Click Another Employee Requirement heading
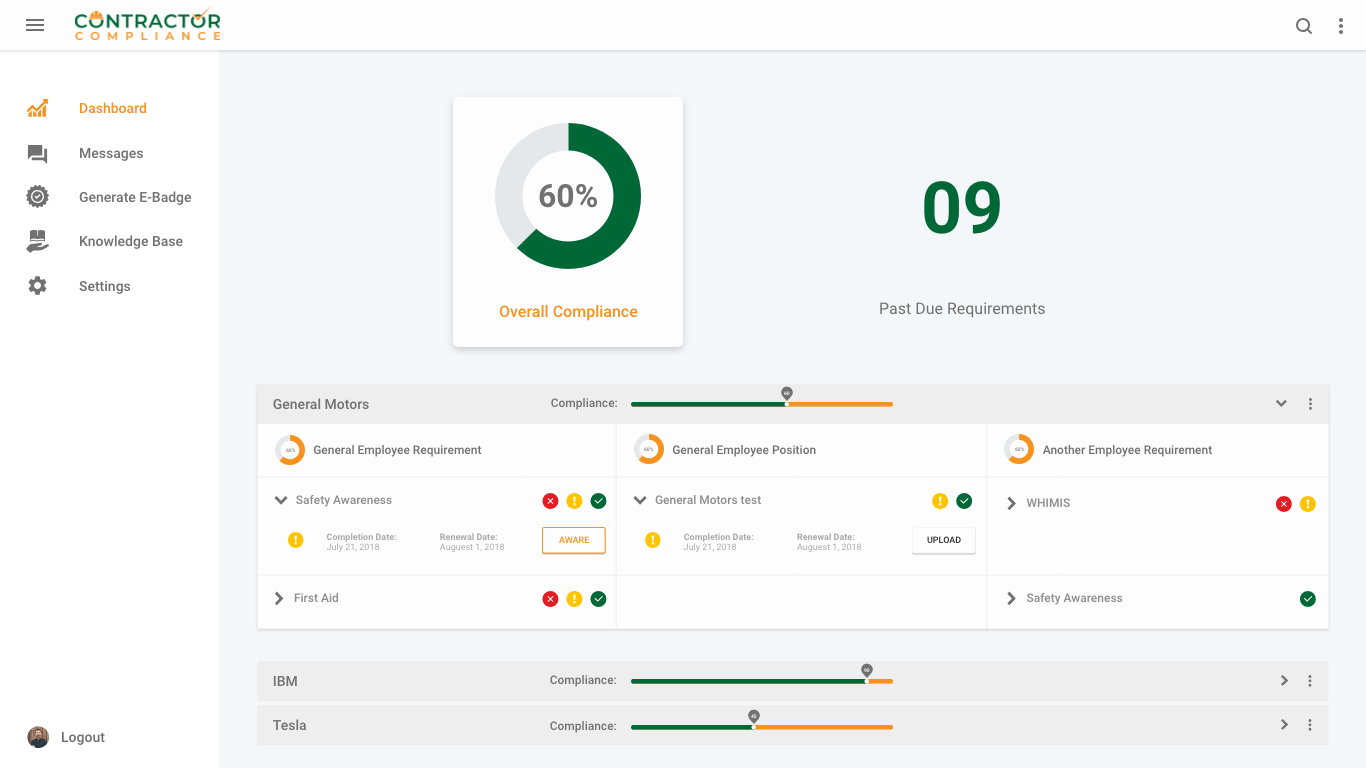 tap(1127, 450)
